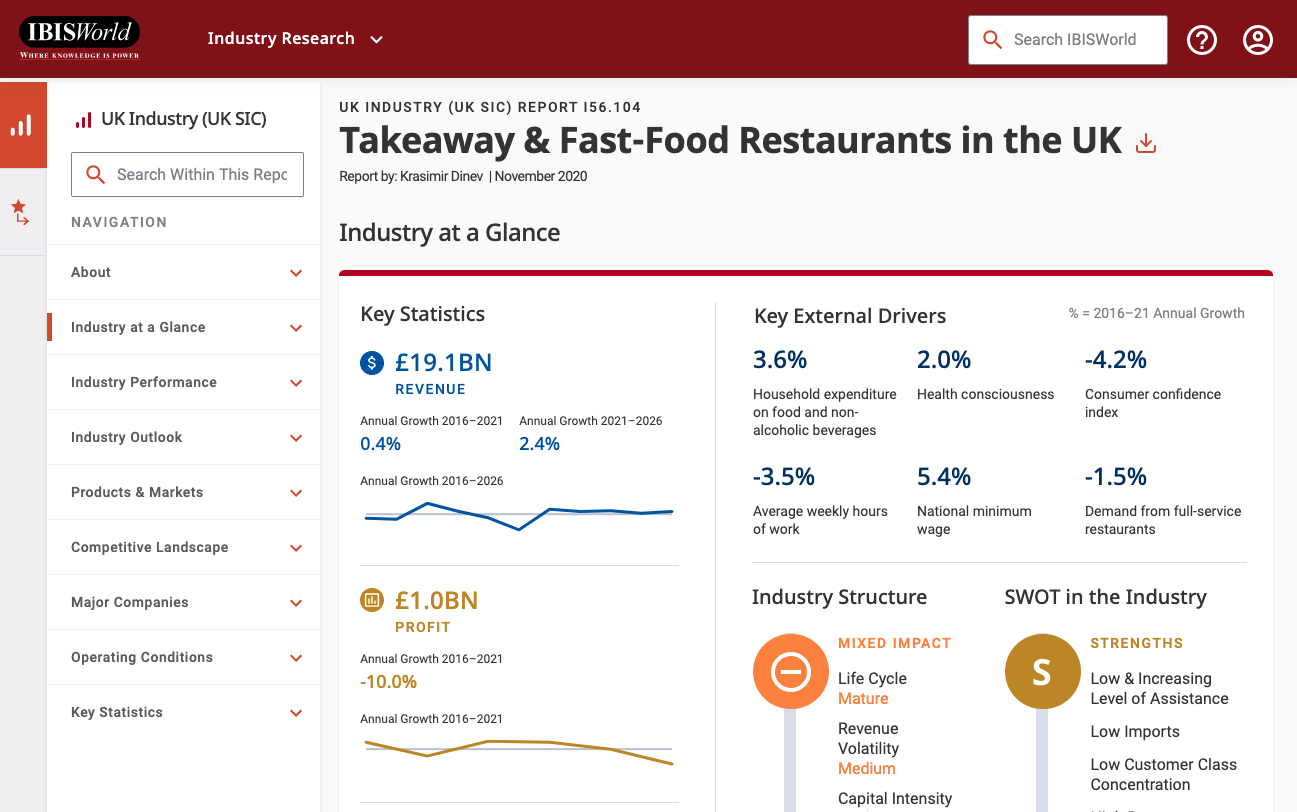Open the Competitive Landscape nav item
Screen dimensions: 1297x812
tap(150, 547)
